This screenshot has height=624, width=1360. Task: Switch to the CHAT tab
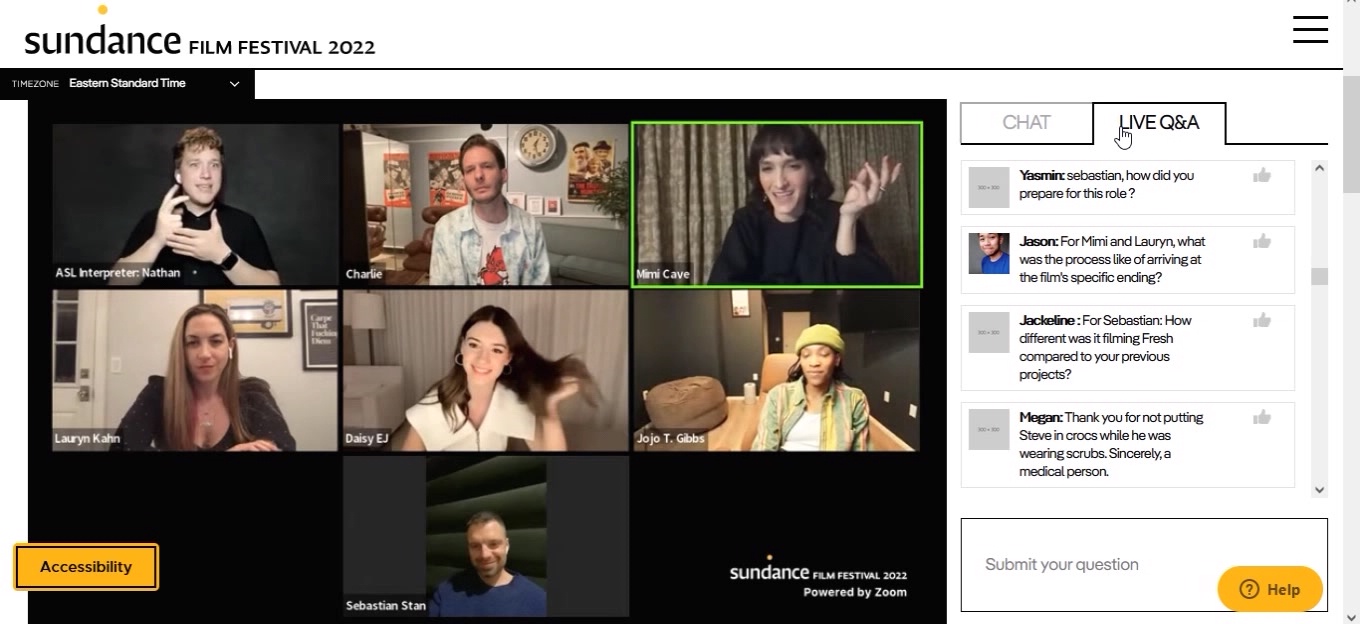pos(1026,123)
